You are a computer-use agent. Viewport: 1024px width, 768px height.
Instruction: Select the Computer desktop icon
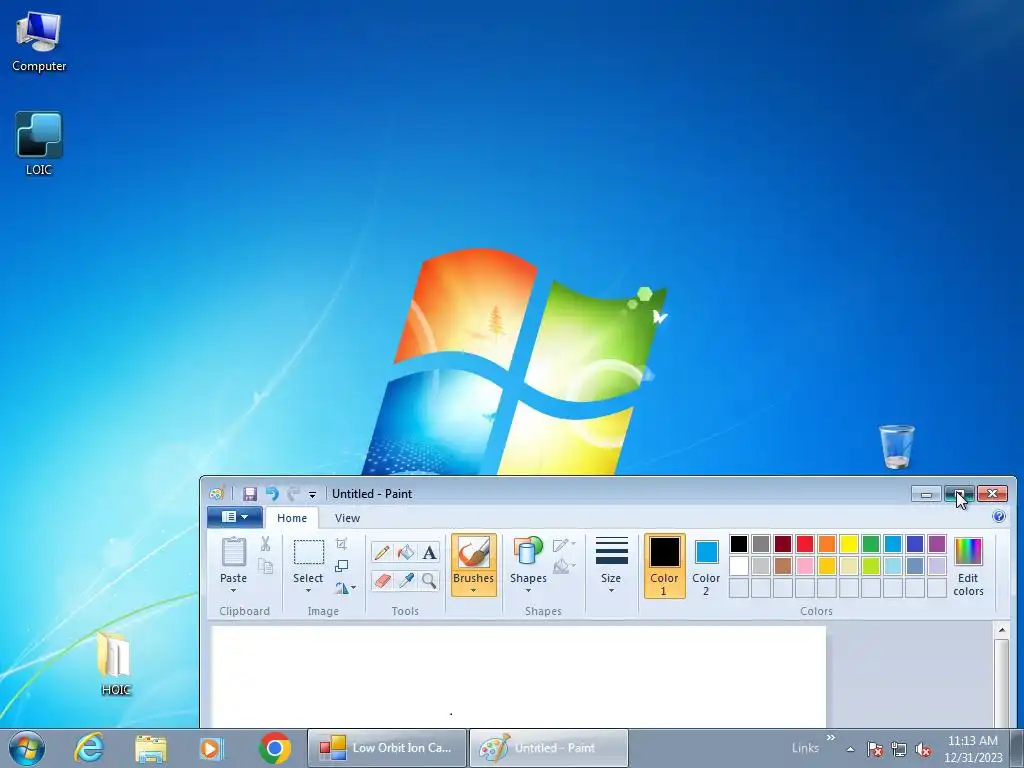click(x=39, y=42)
